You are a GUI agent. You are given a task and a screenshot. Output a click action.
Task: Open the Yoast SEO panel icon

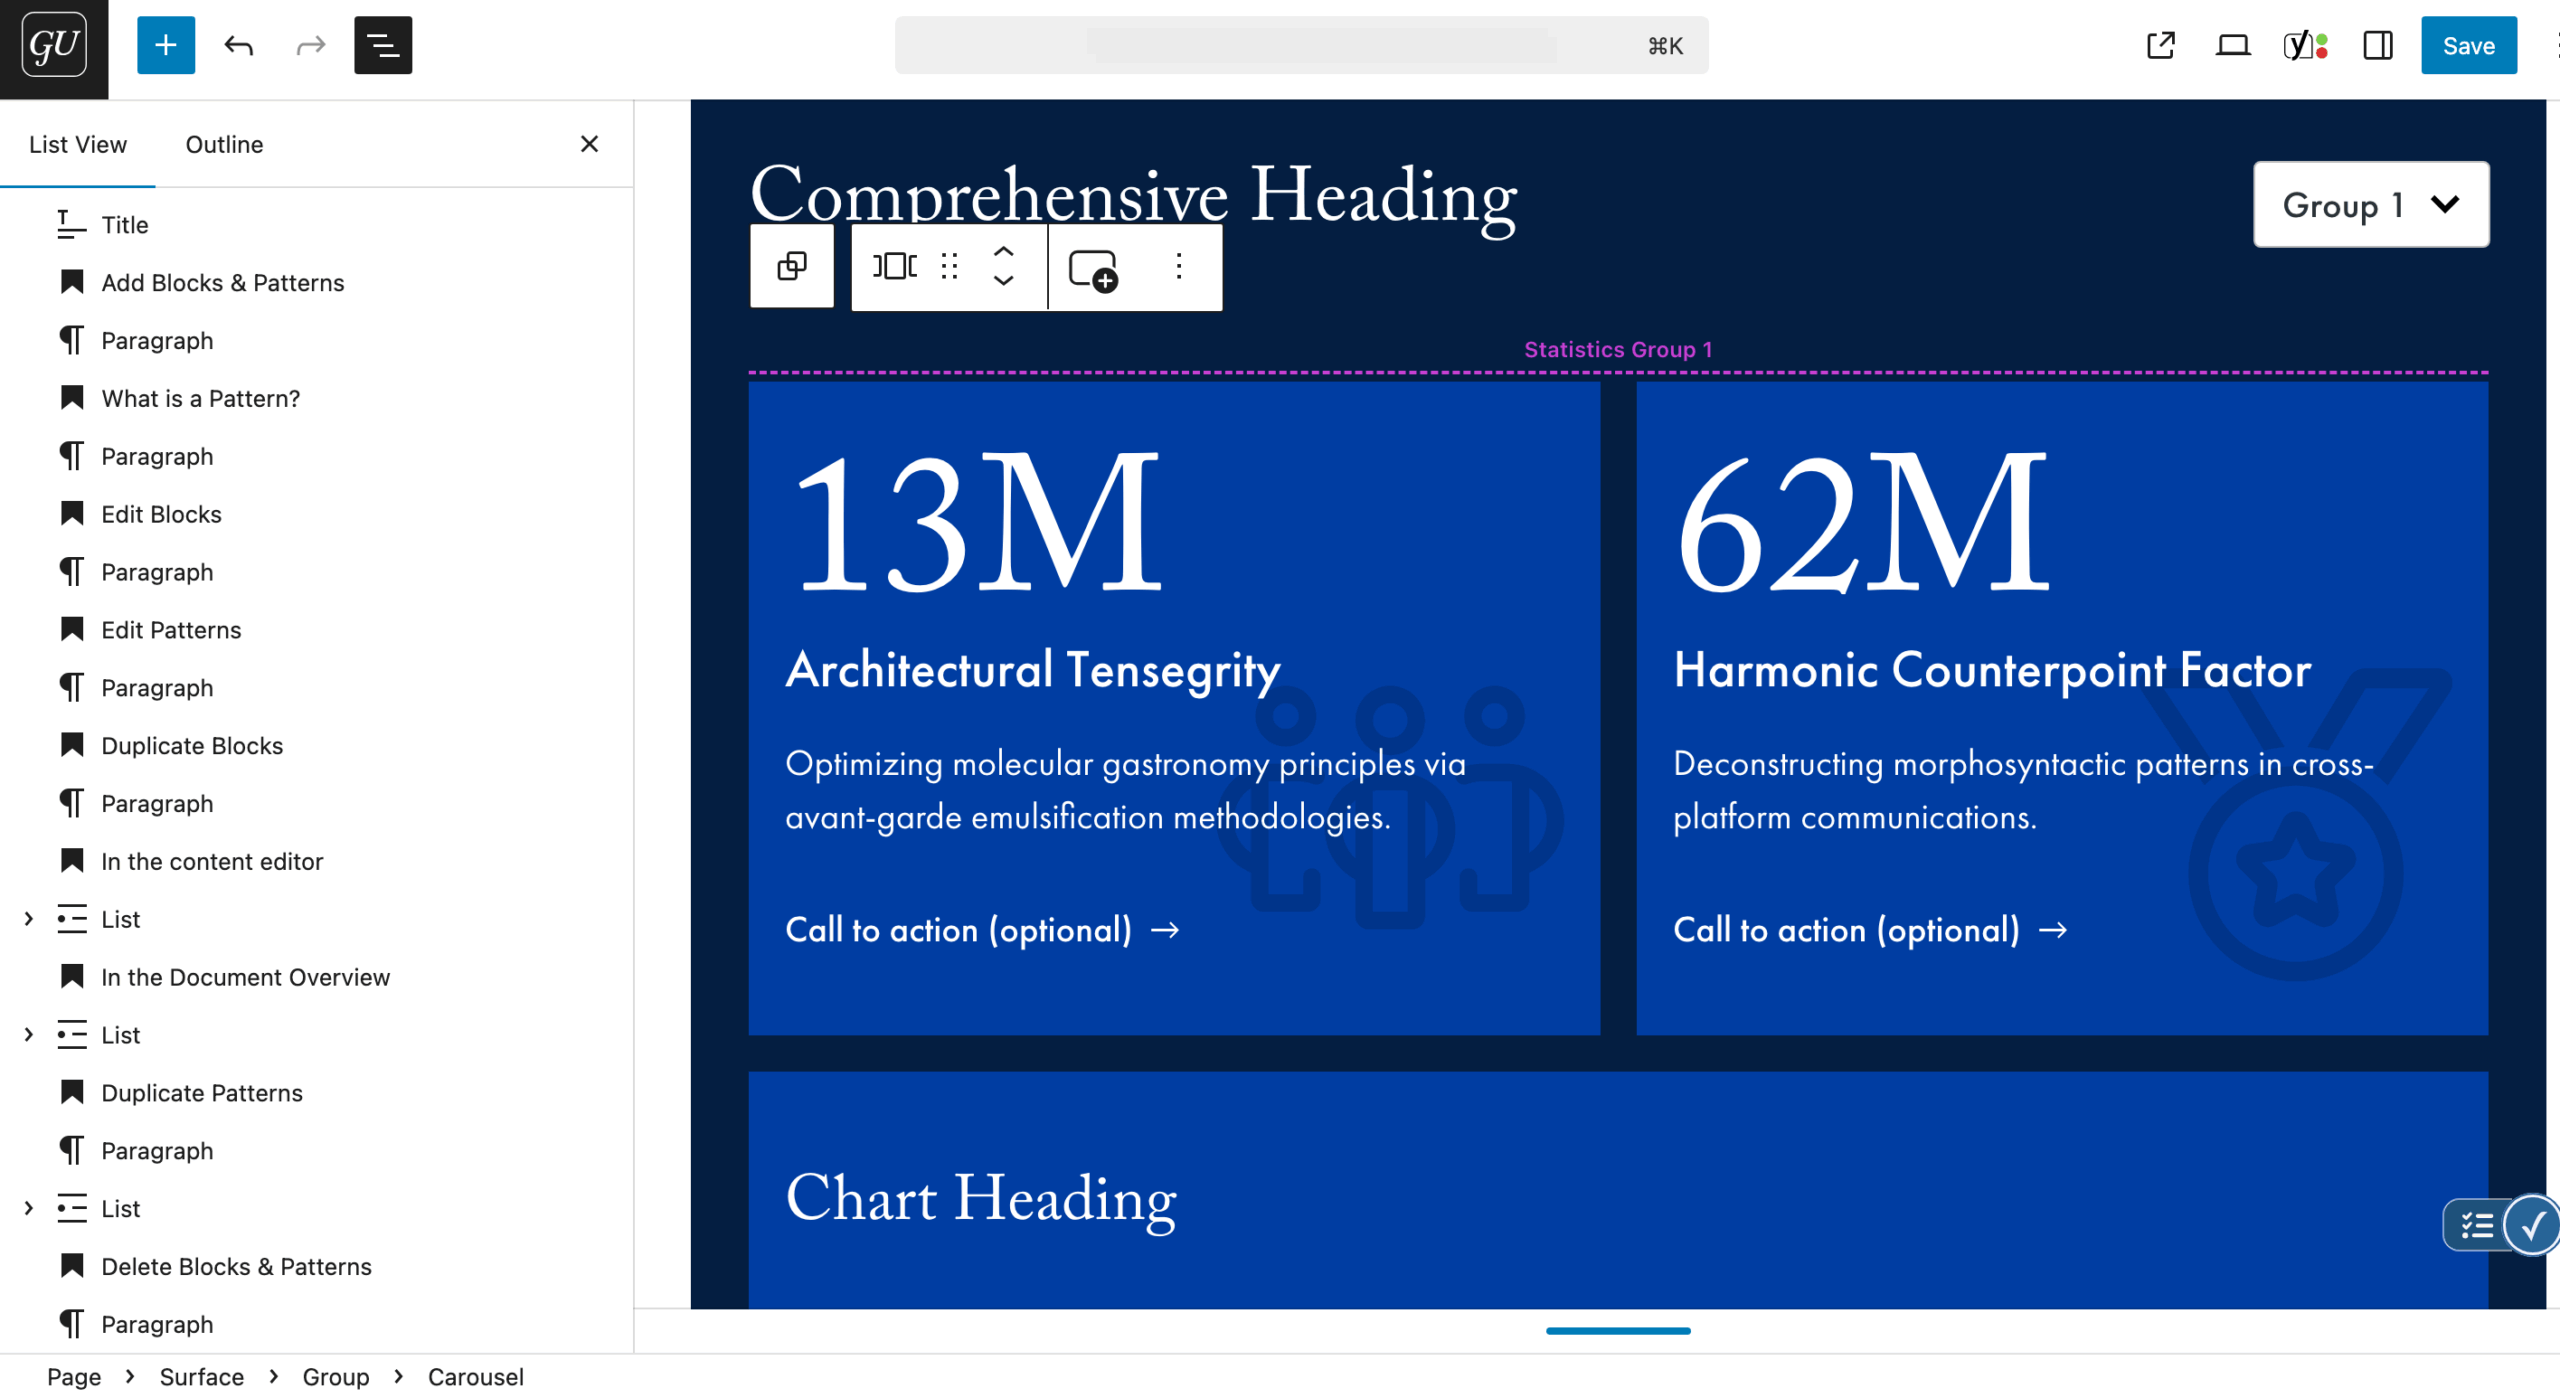[2305, 45]
